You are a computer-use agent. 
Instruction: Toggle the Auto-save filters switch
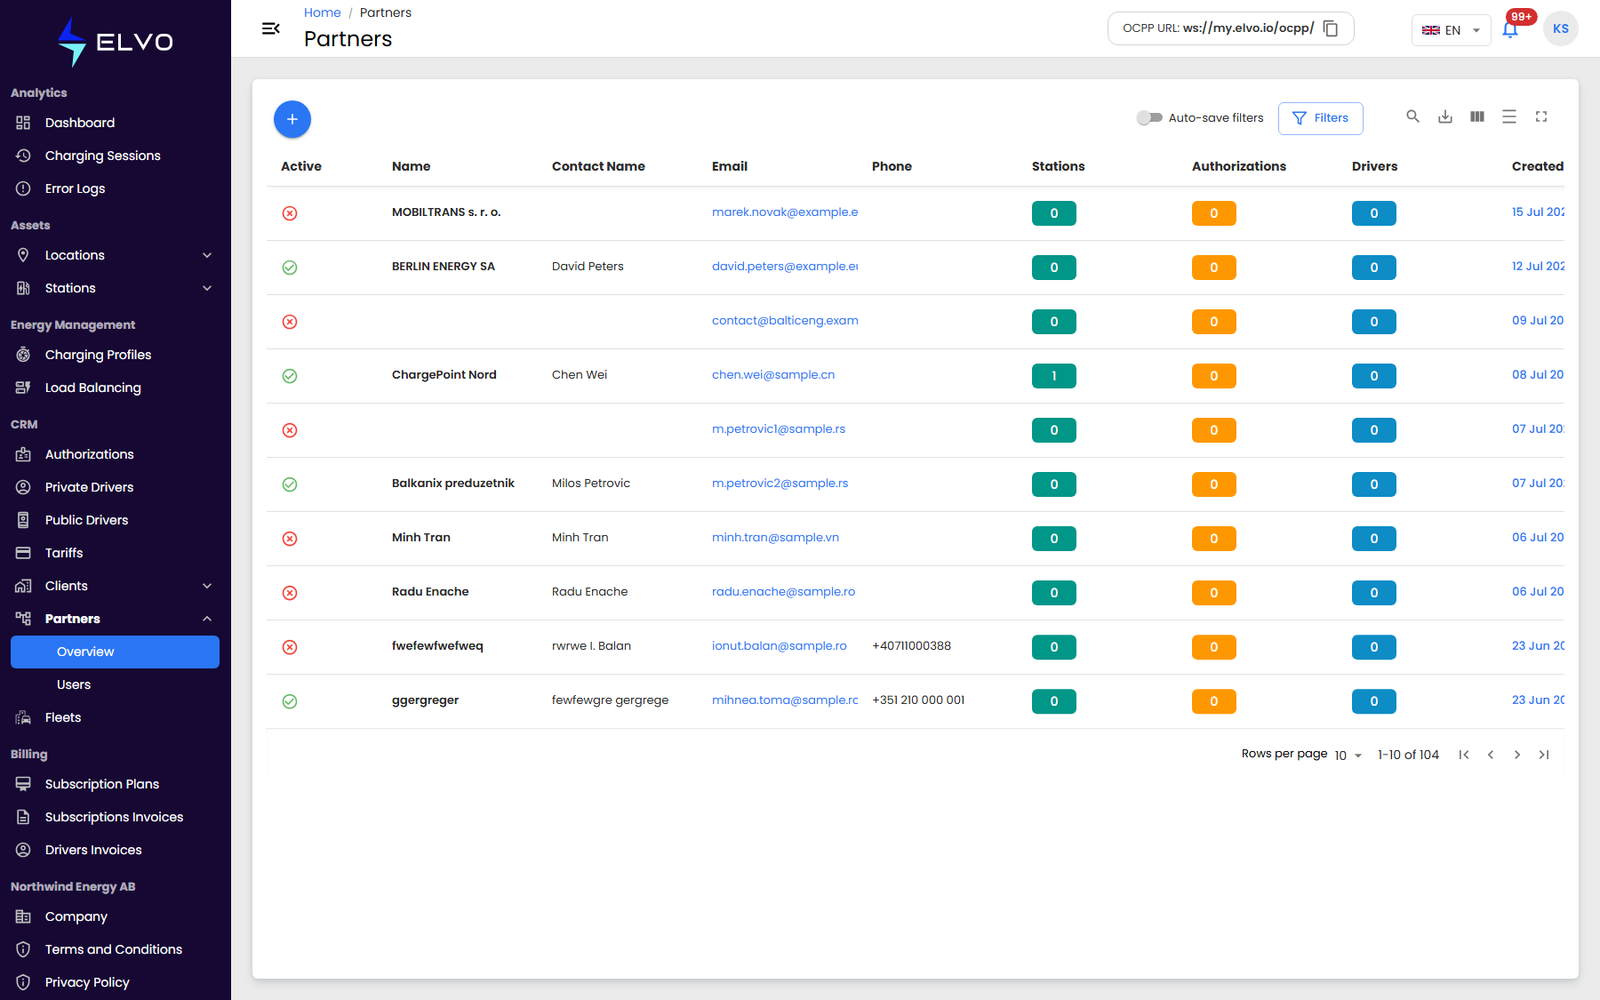[1149, 118]
